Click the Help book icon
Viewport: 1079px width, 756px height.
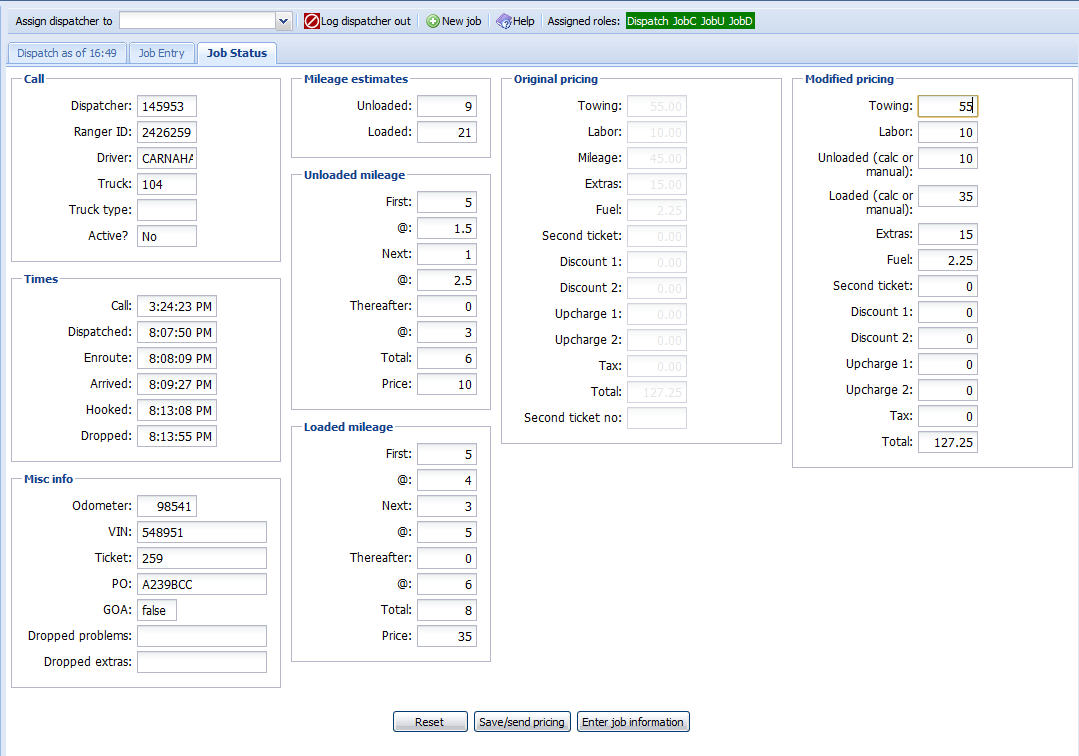pyautogui.click(x=504, y=21)
